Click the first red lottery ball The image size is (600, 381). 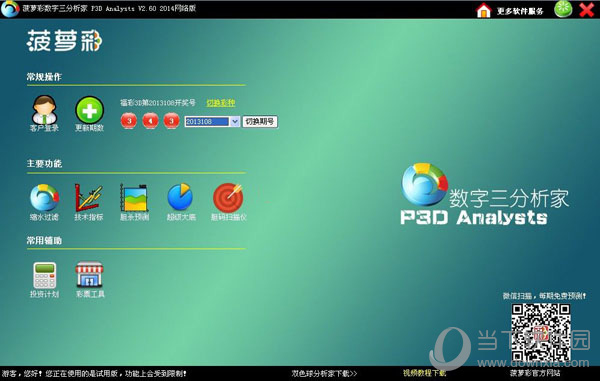129,121
